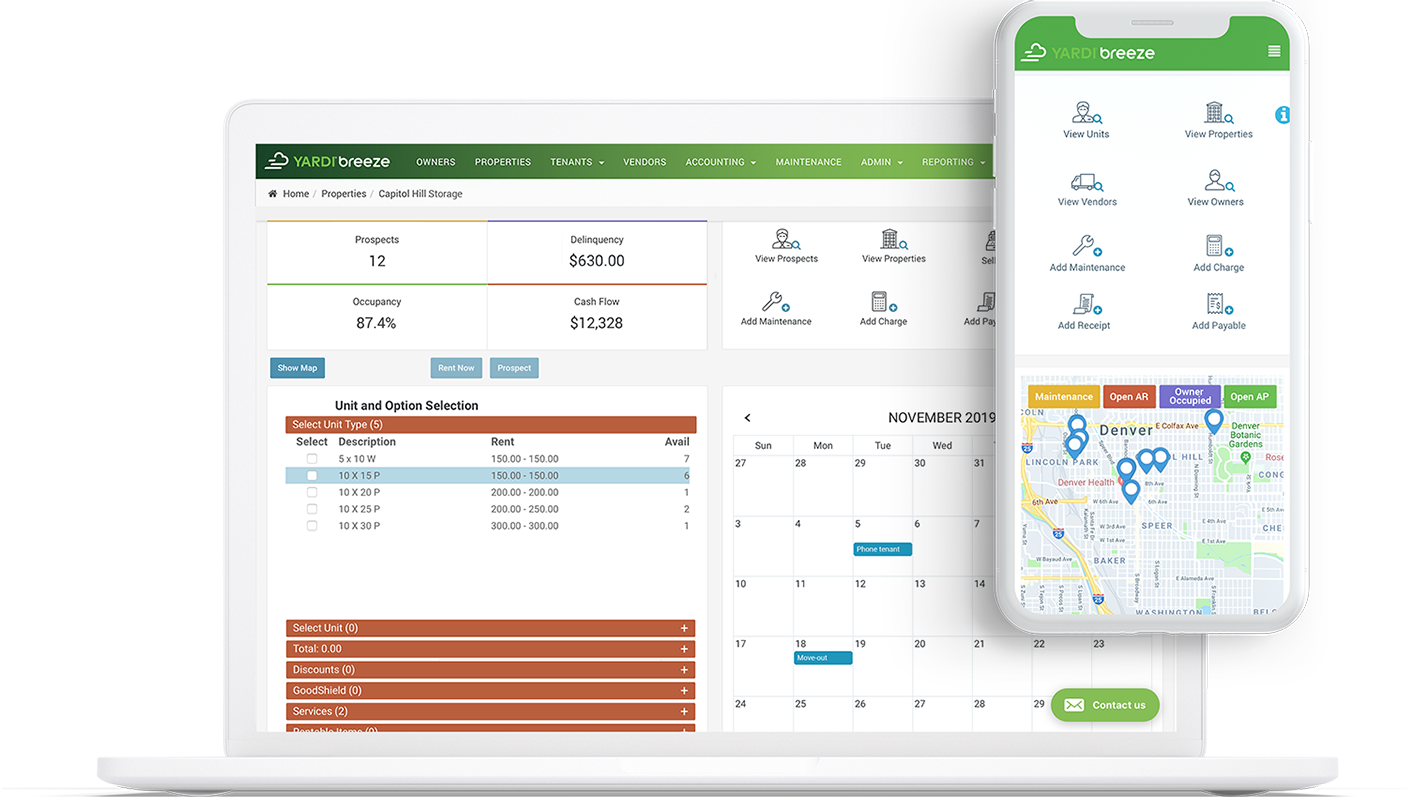Click the Cash Flow $12,328 tile

pos(597,317)
